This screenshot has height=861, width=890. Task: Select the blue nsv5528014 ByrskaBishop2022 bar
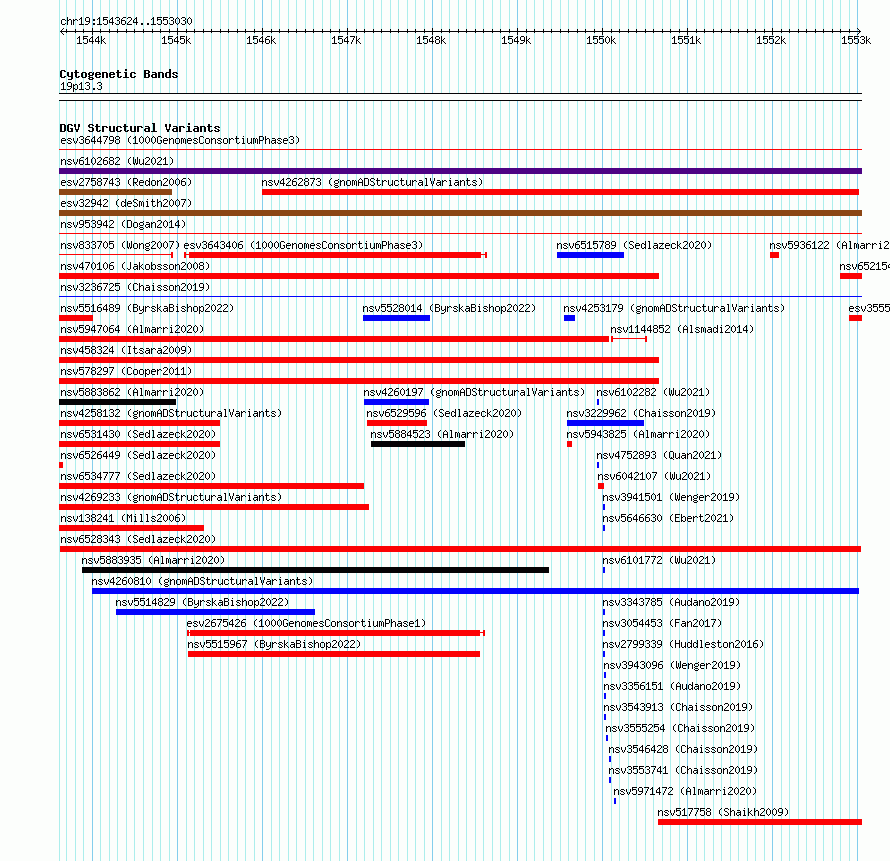(396, 318)
